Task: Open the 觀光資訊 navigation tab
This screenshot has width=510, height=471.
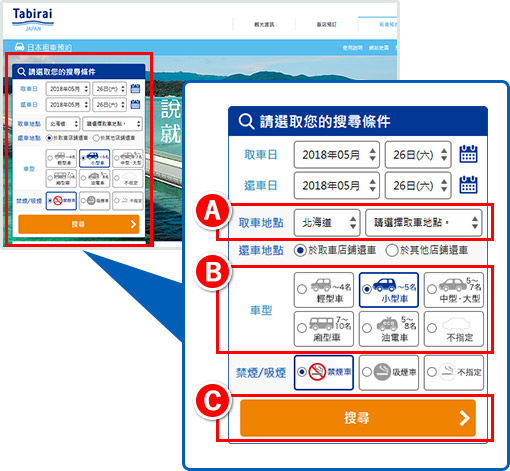Action: (x=264, y=24)
